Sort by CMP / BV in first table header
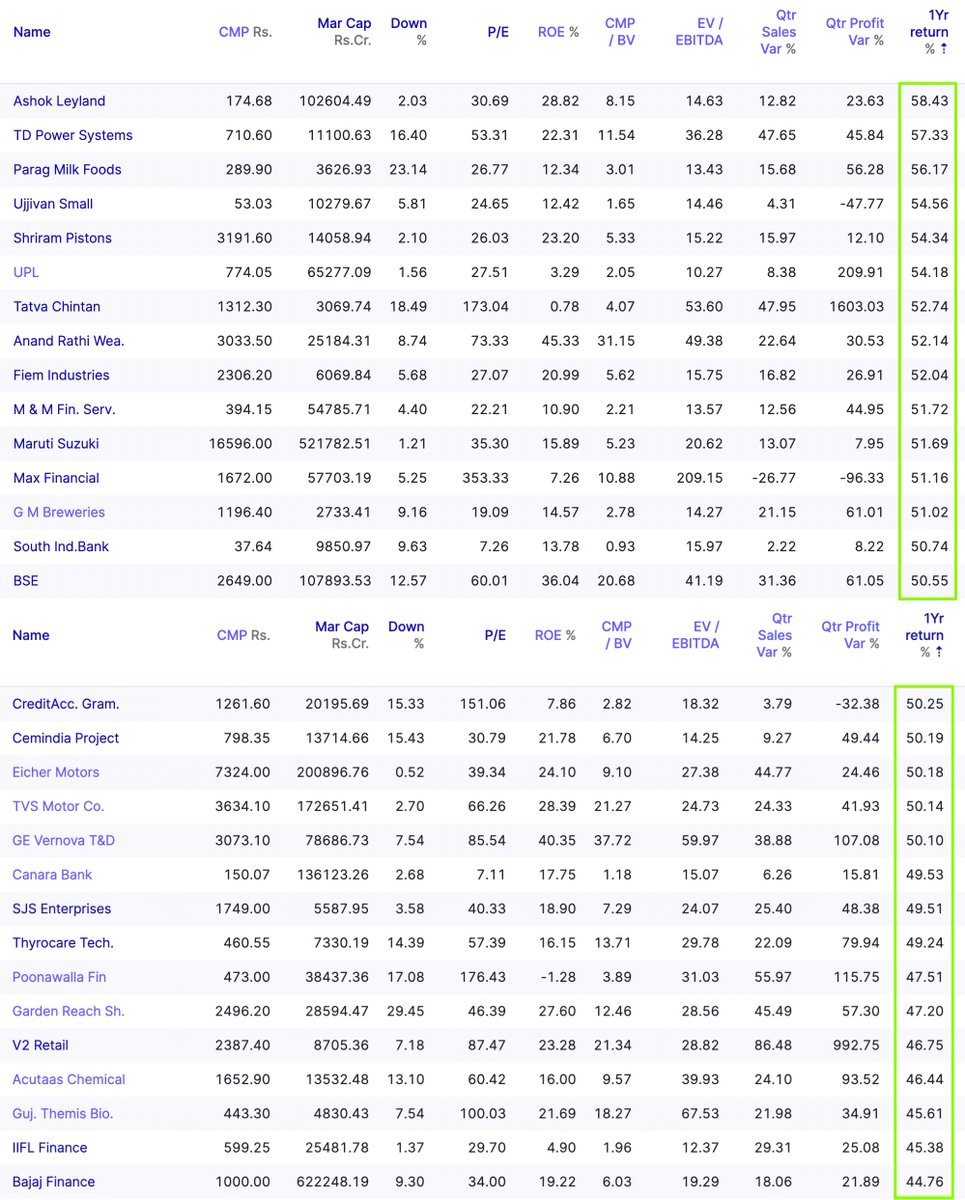Screen dimensions: 965x1200 620,32
